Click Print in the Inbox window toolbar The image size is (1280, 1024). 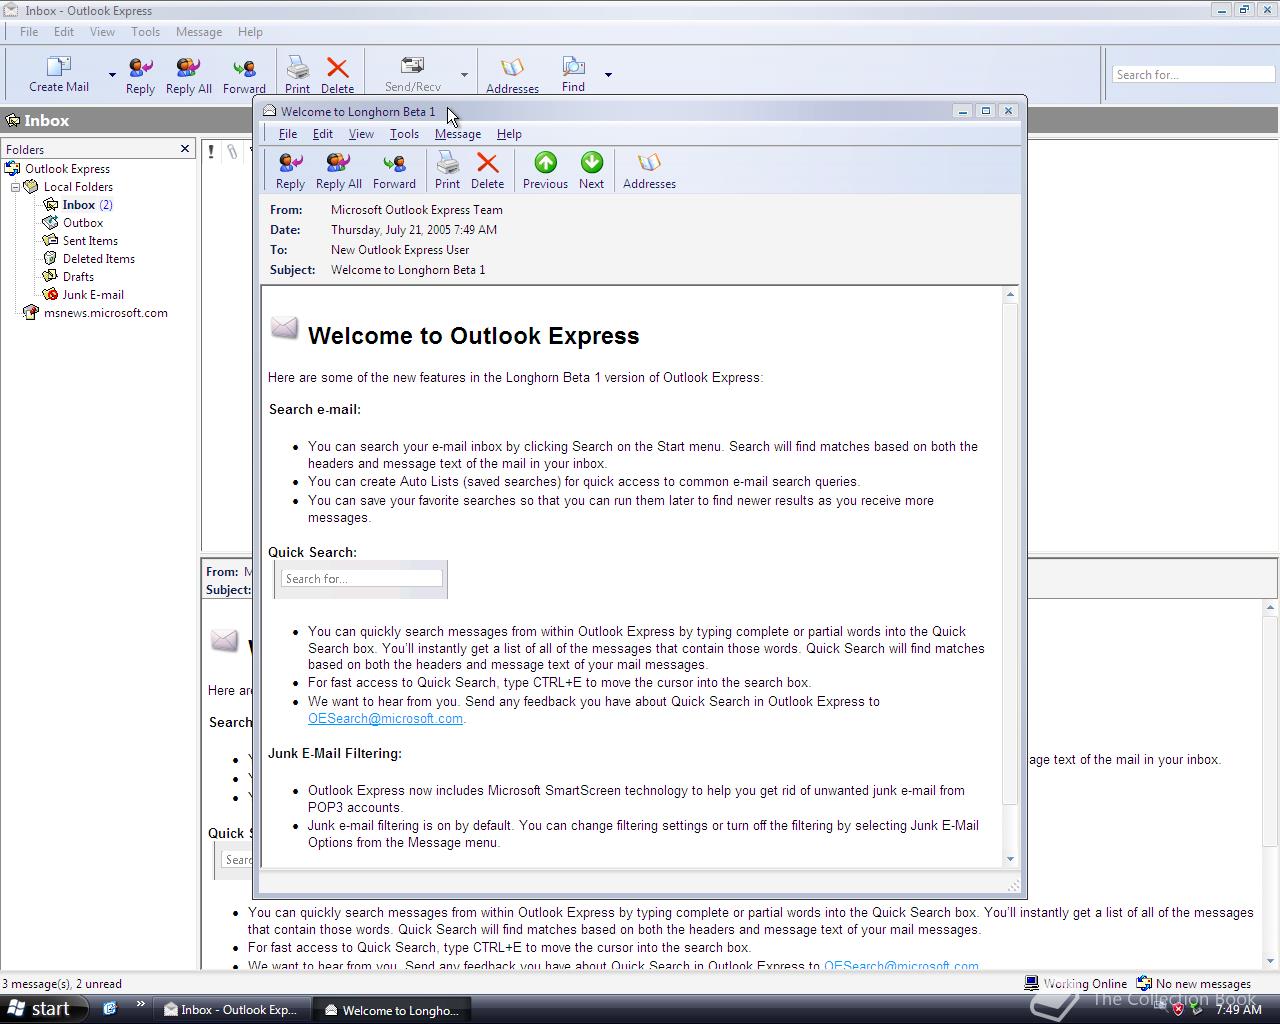tap(297, 76)
